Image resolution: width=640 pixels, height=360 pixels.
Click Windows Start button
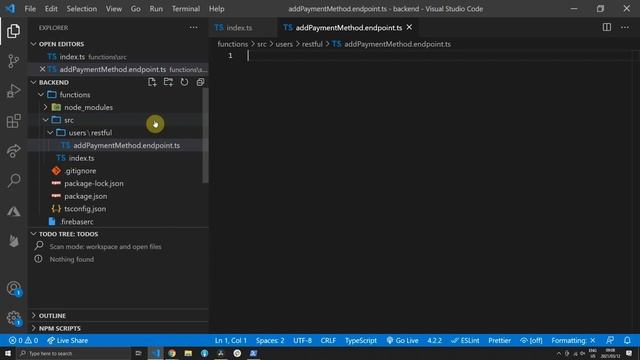click(x=8, y=353)
